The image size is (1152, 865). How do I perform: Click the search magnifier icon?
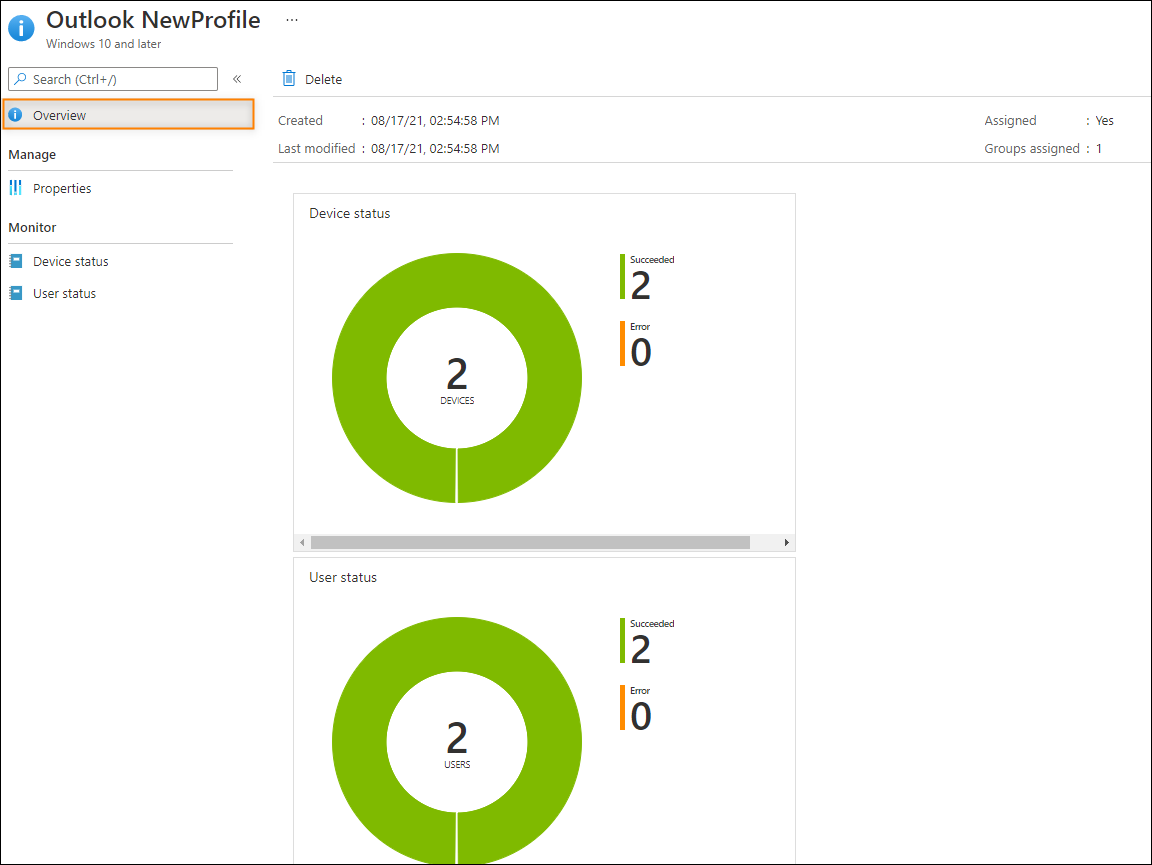(x=21, y=79)
